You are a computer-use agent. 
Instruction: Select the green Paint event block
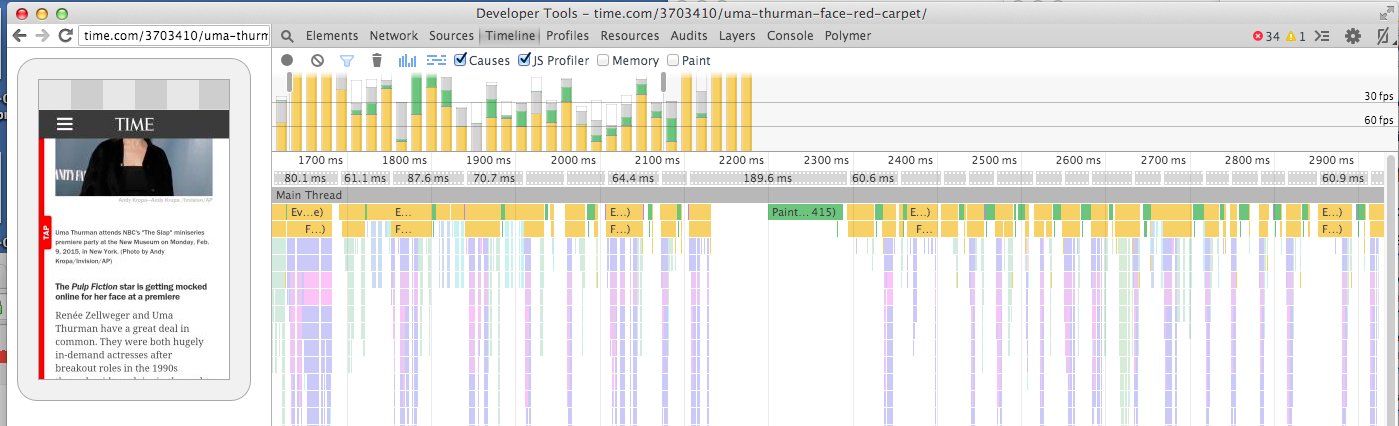pos(805,212)
